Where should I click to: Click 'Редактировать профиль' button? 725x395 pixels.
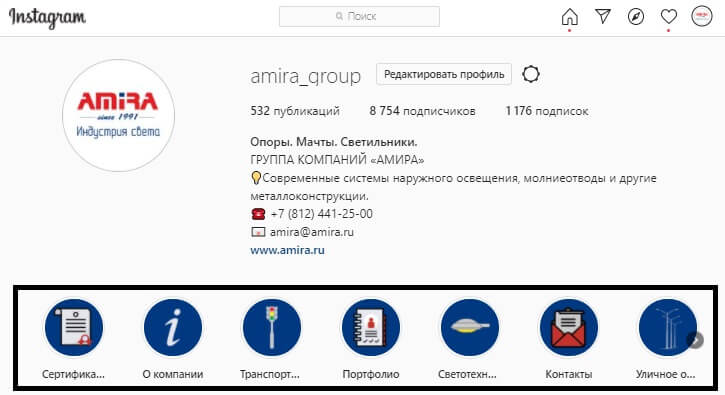tap(444, 74)
